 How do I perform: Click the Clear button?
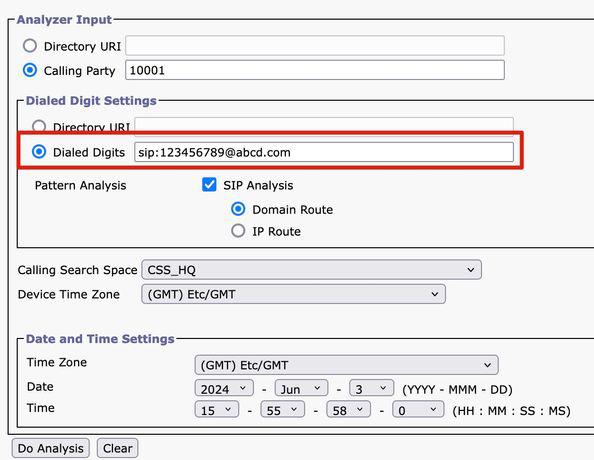click(117, 448)
